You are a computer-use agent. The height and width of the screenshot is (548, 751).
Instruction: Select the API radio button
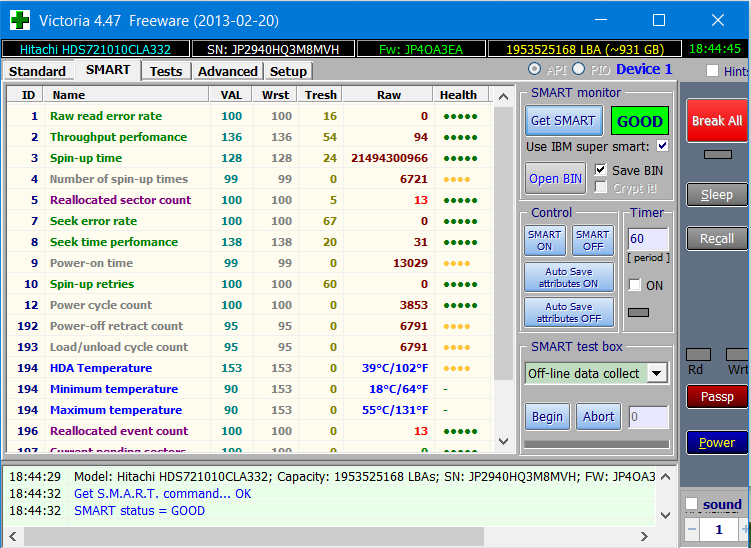[534, 69]
